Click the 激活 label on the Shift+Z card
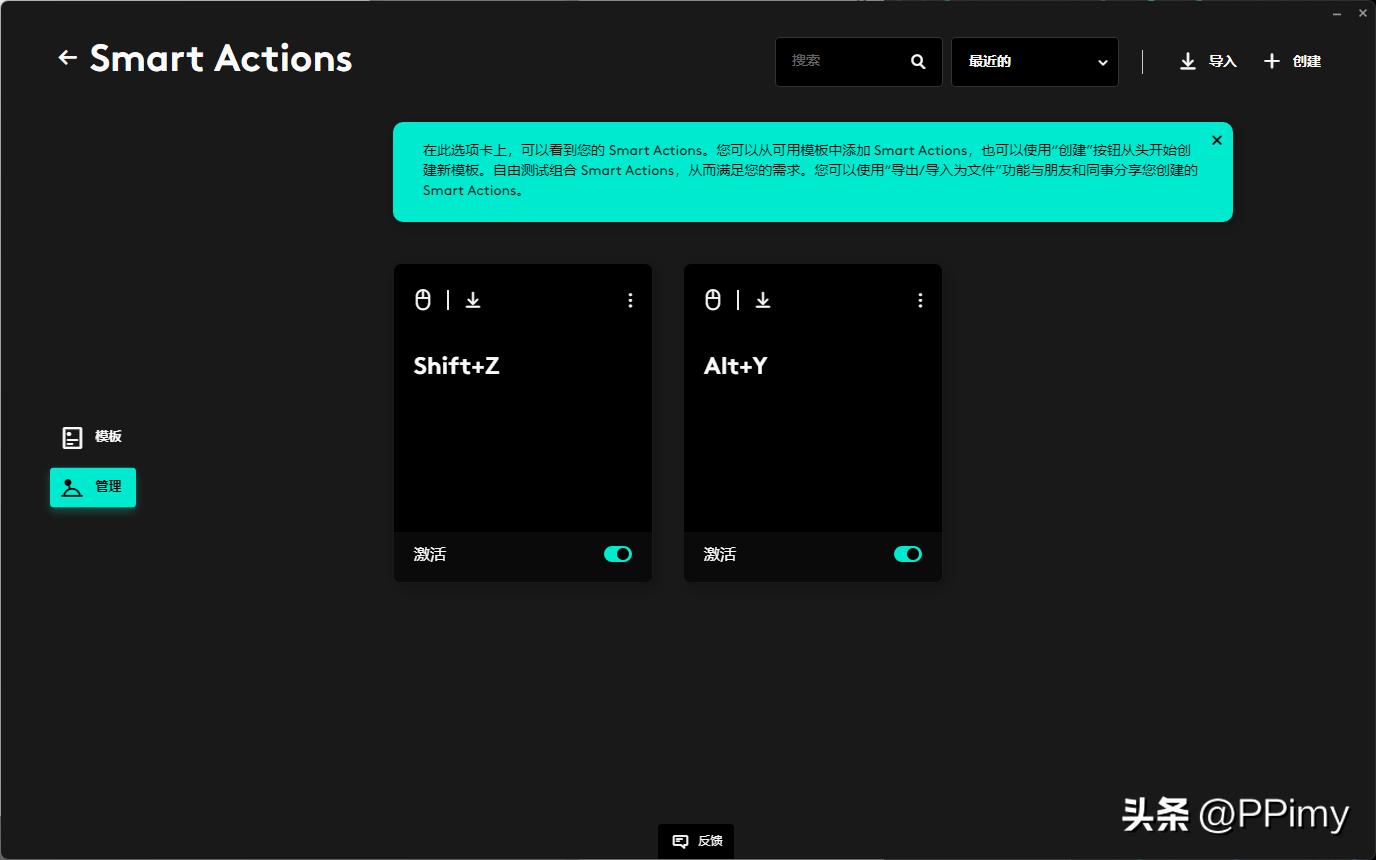 (430, 554)
